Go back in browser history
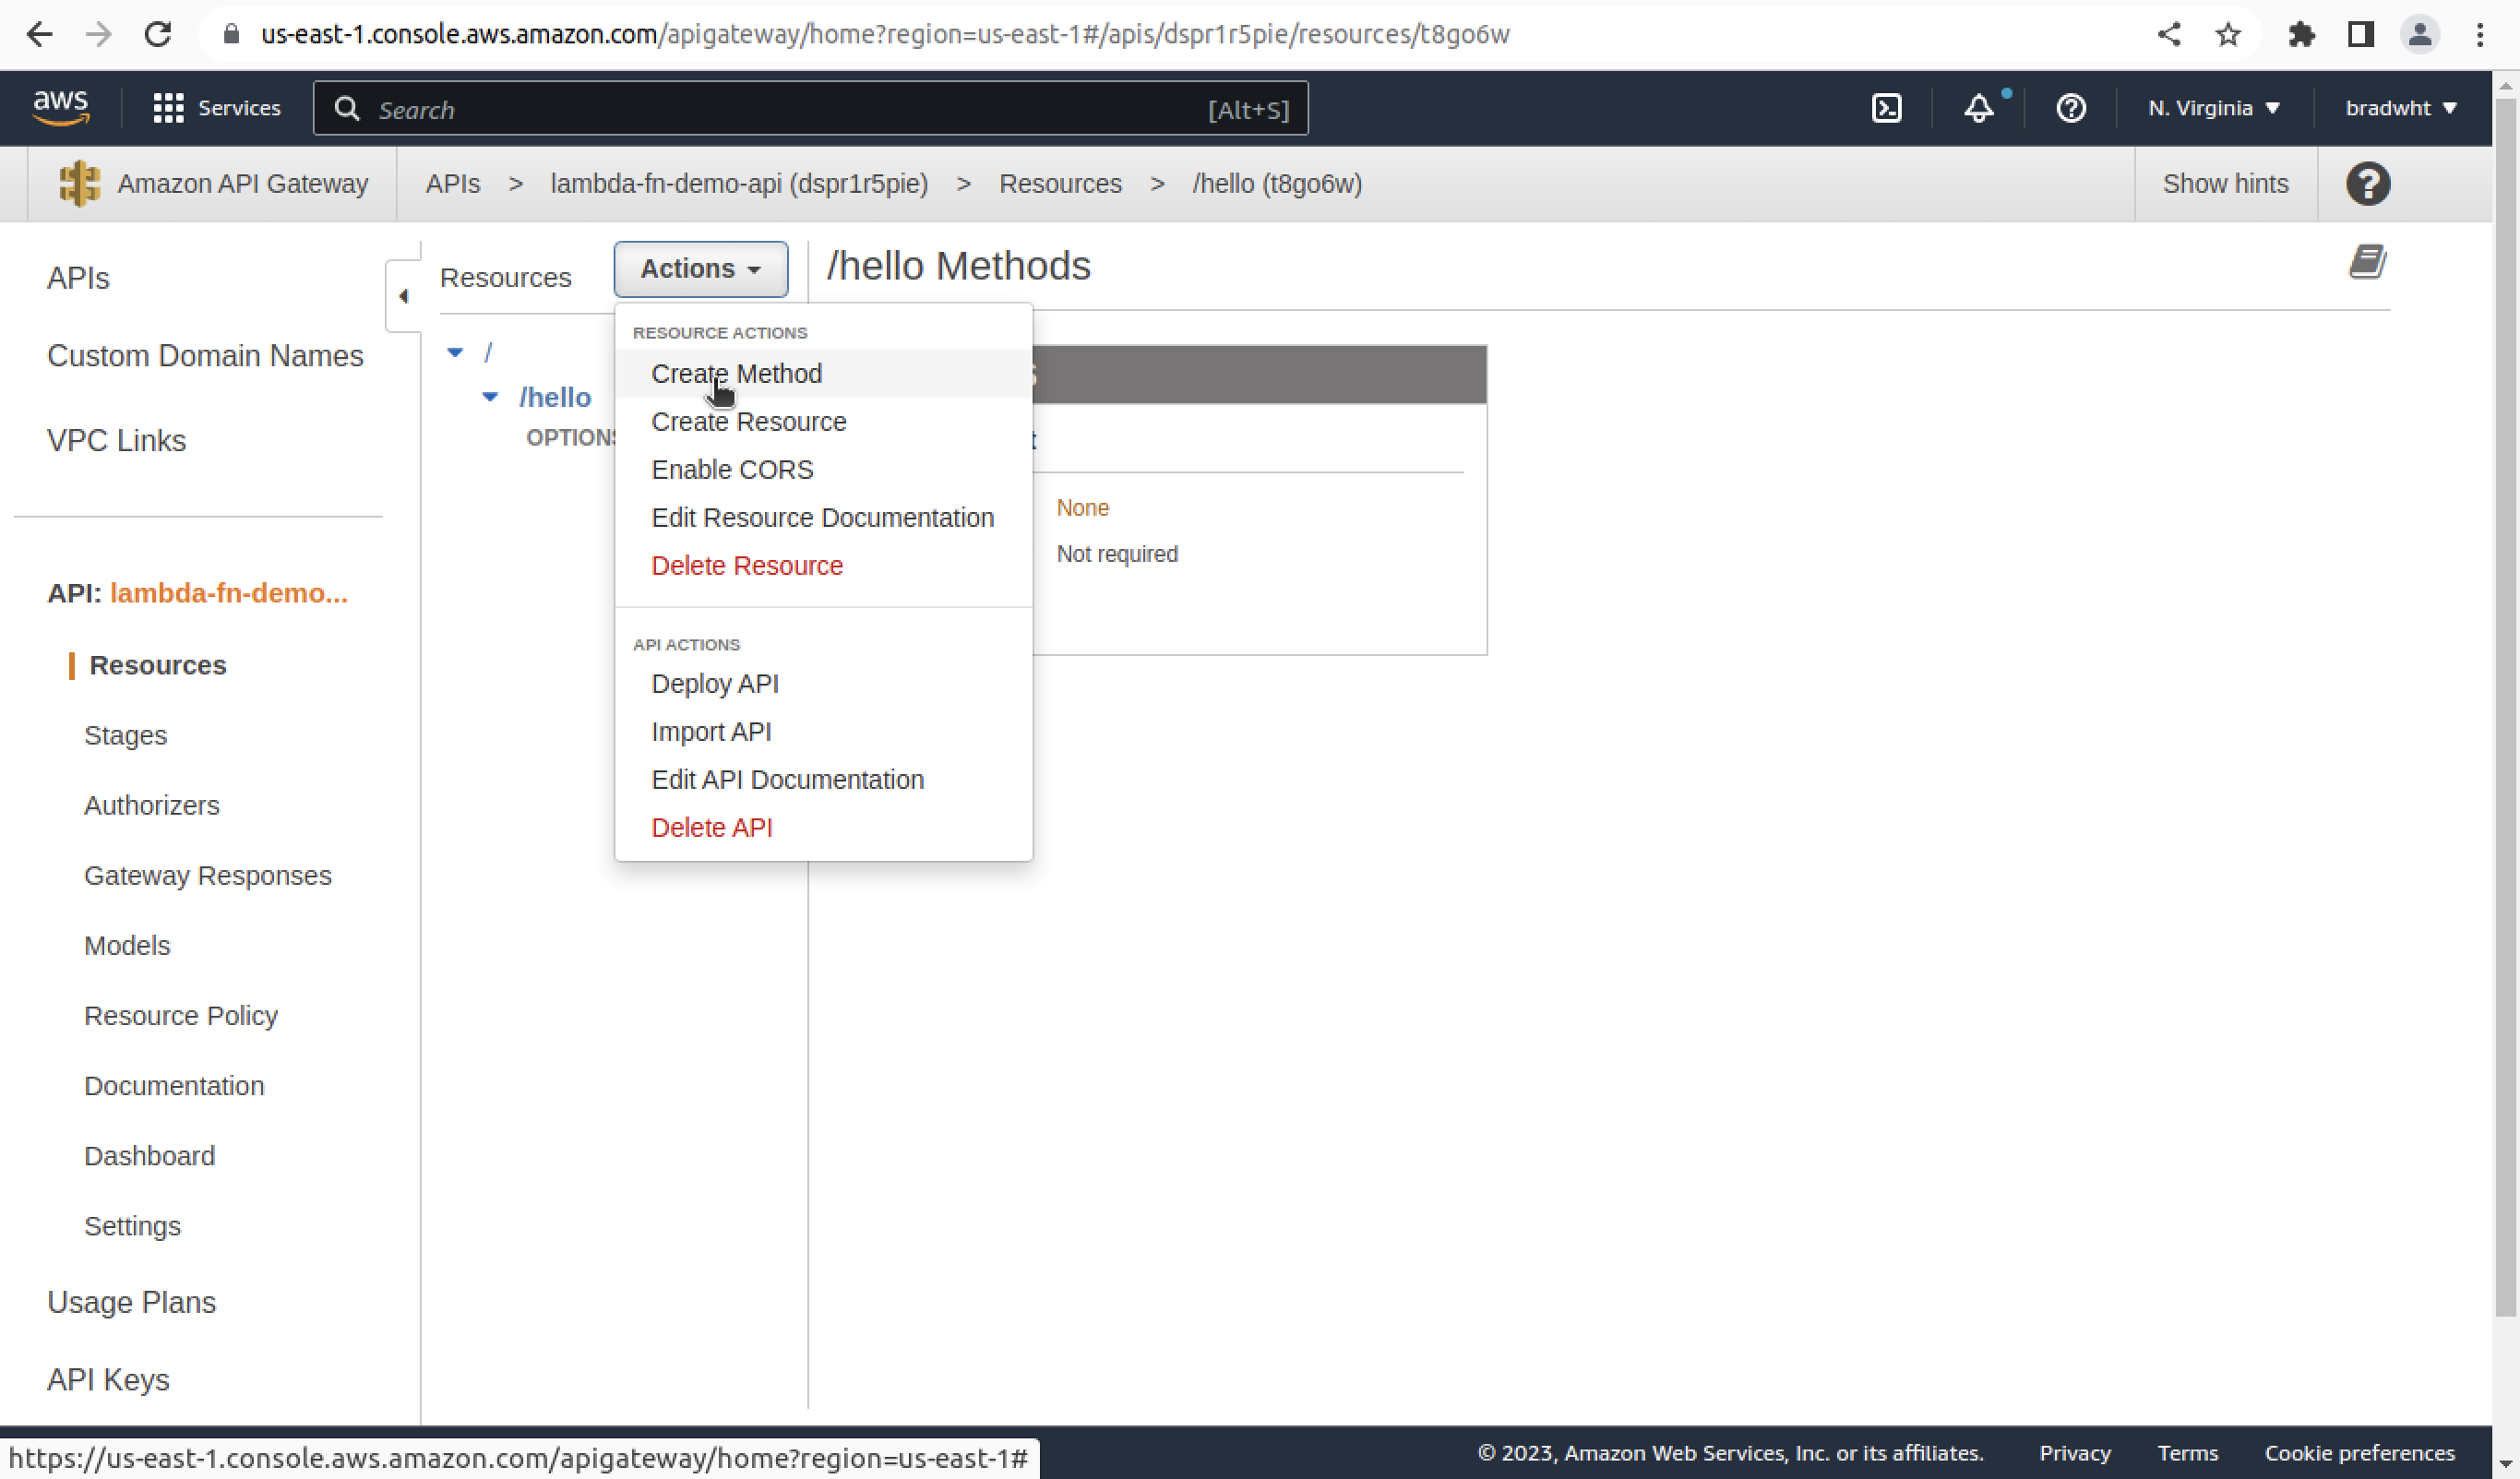The image size is (2520, 1479). tap(39, 34)
